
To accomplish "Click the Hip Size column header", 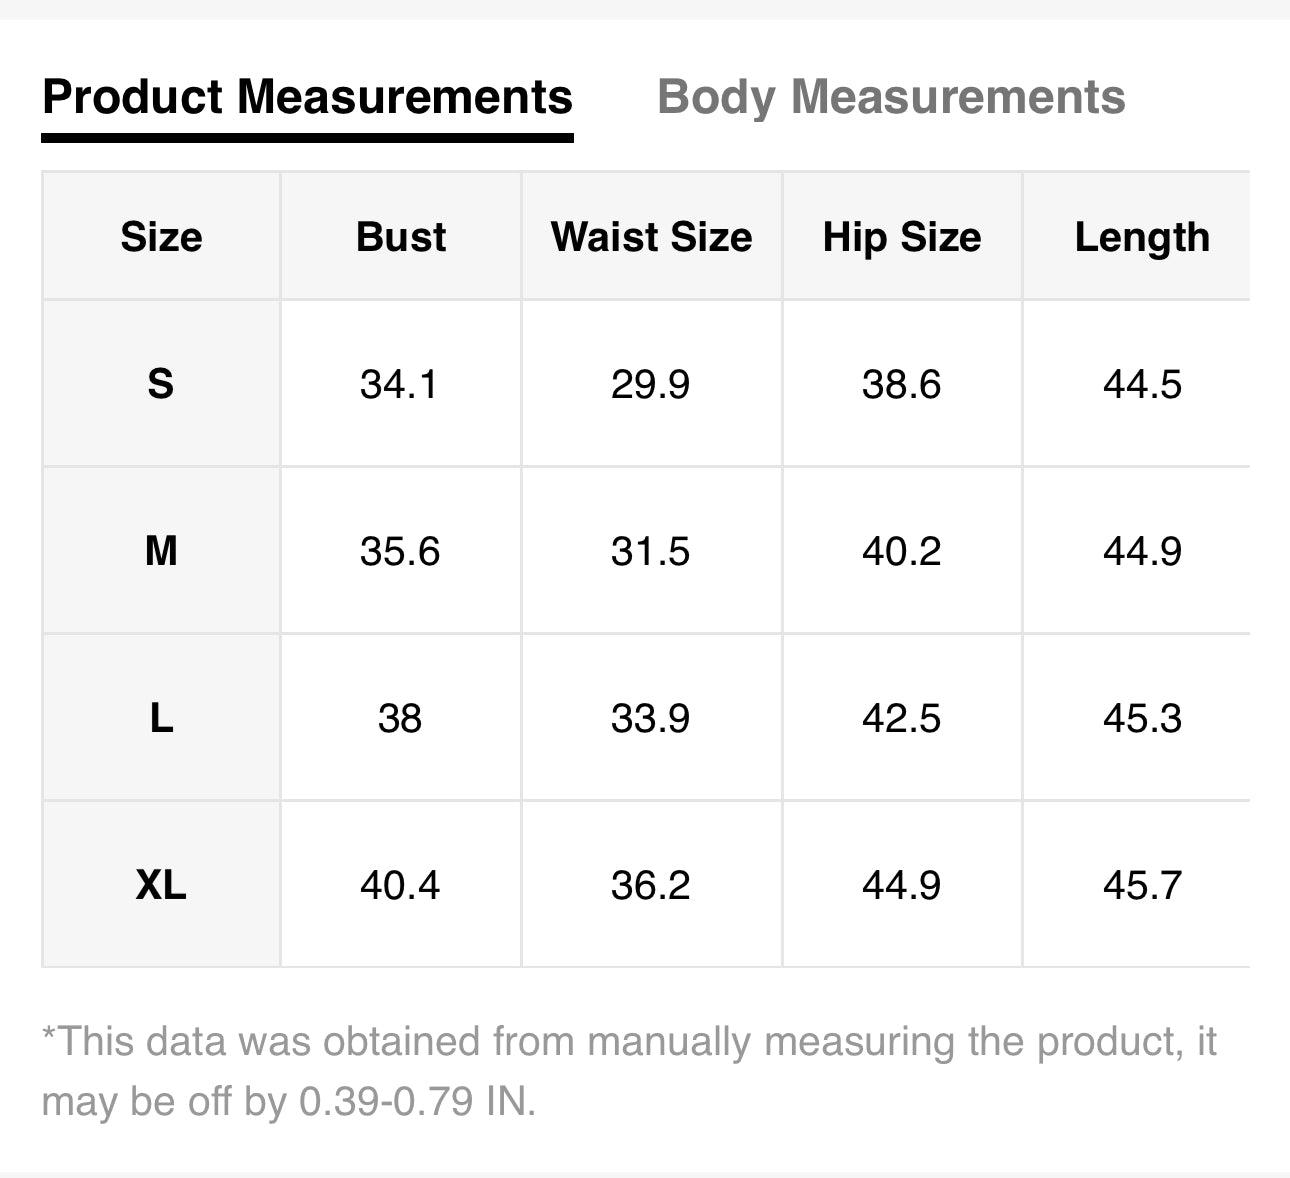I will click(901, 237).
